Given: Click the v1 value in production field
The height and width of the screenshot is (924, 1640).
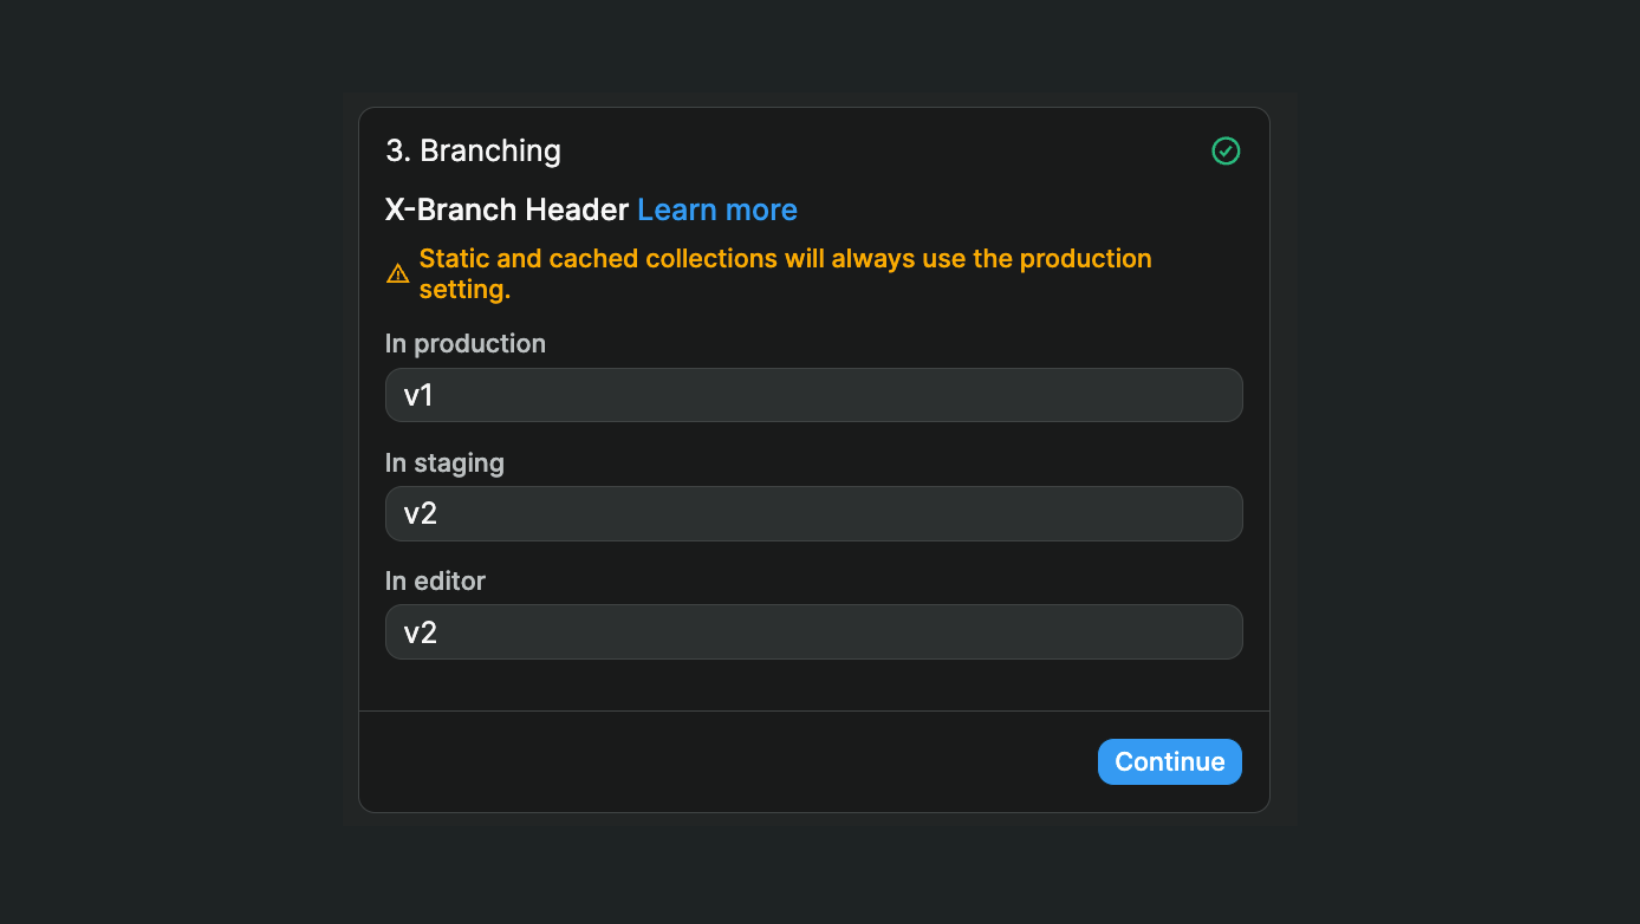Looking at the screenshot, I should click(x=419, y=395).
